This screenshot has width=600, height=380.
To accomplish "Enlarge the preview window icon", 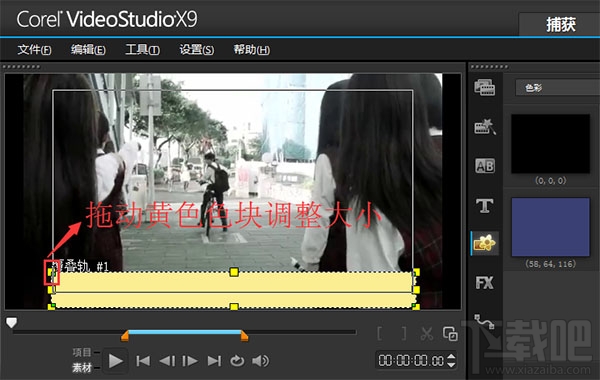I will [450, 334].
